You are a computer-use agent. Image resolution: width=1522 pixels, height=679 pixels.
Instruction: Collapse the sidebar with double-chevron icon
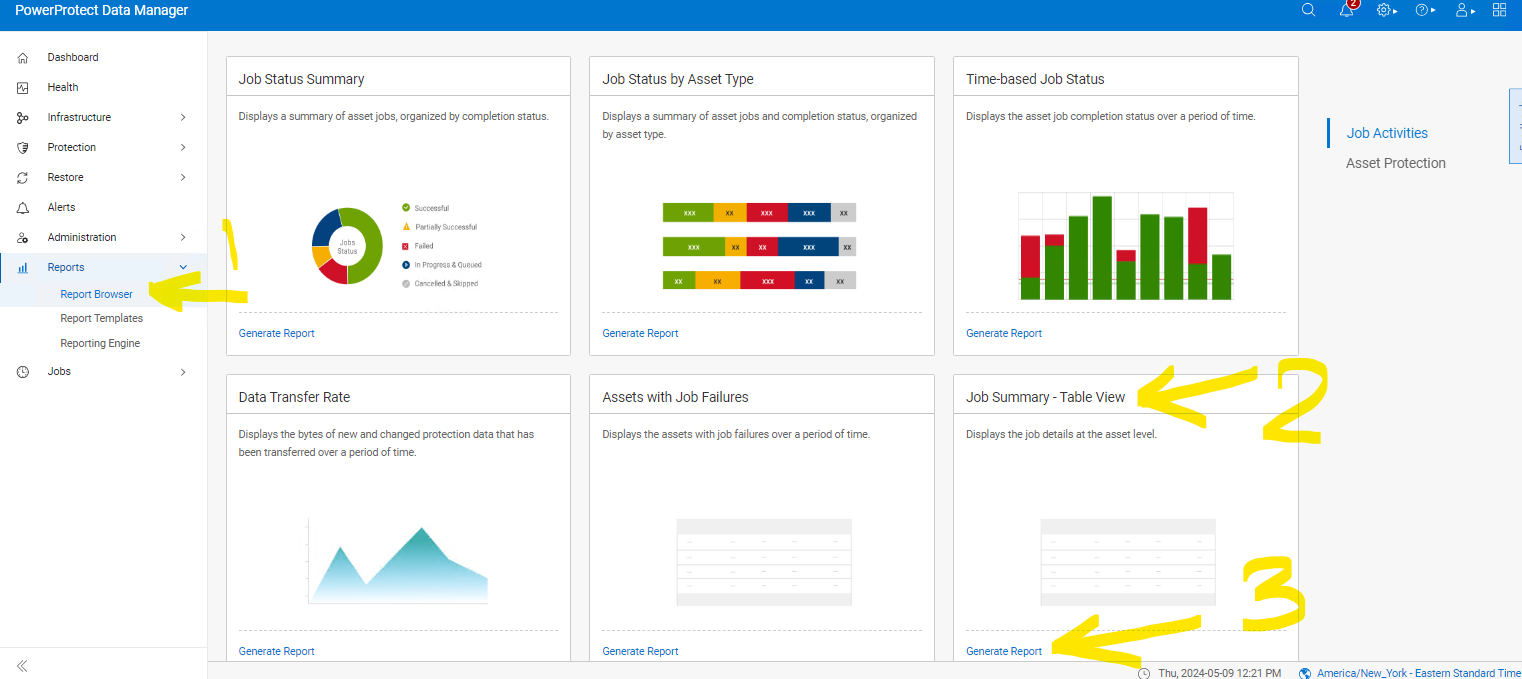point(22,665)
